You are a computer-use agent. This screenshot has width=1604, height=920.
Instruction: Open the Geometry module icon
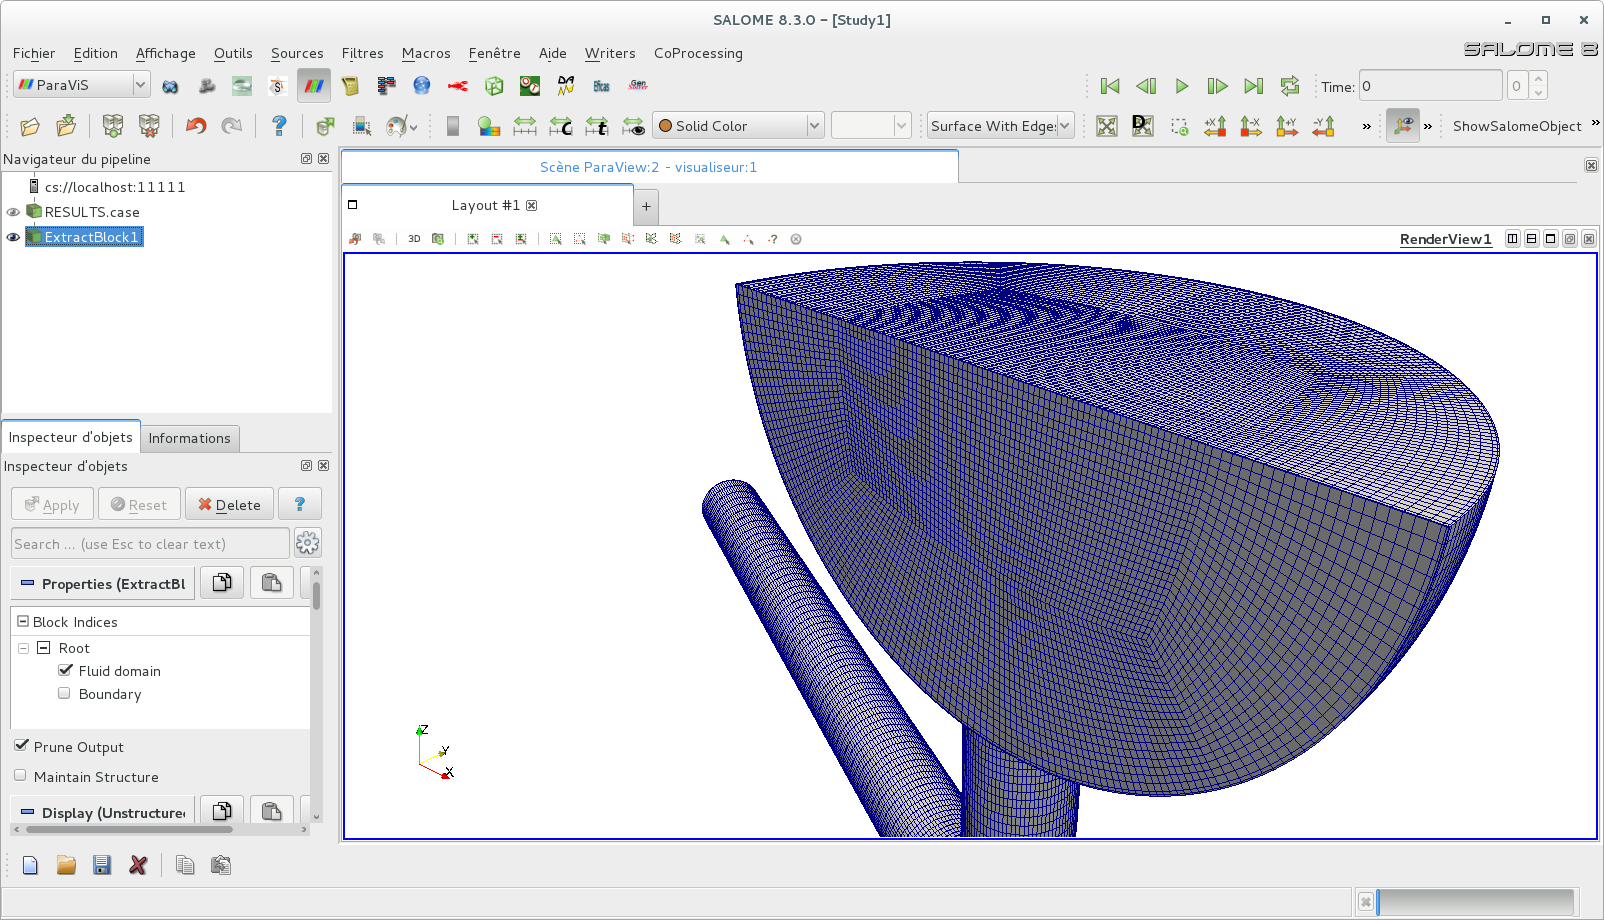[x=171, y=86]
